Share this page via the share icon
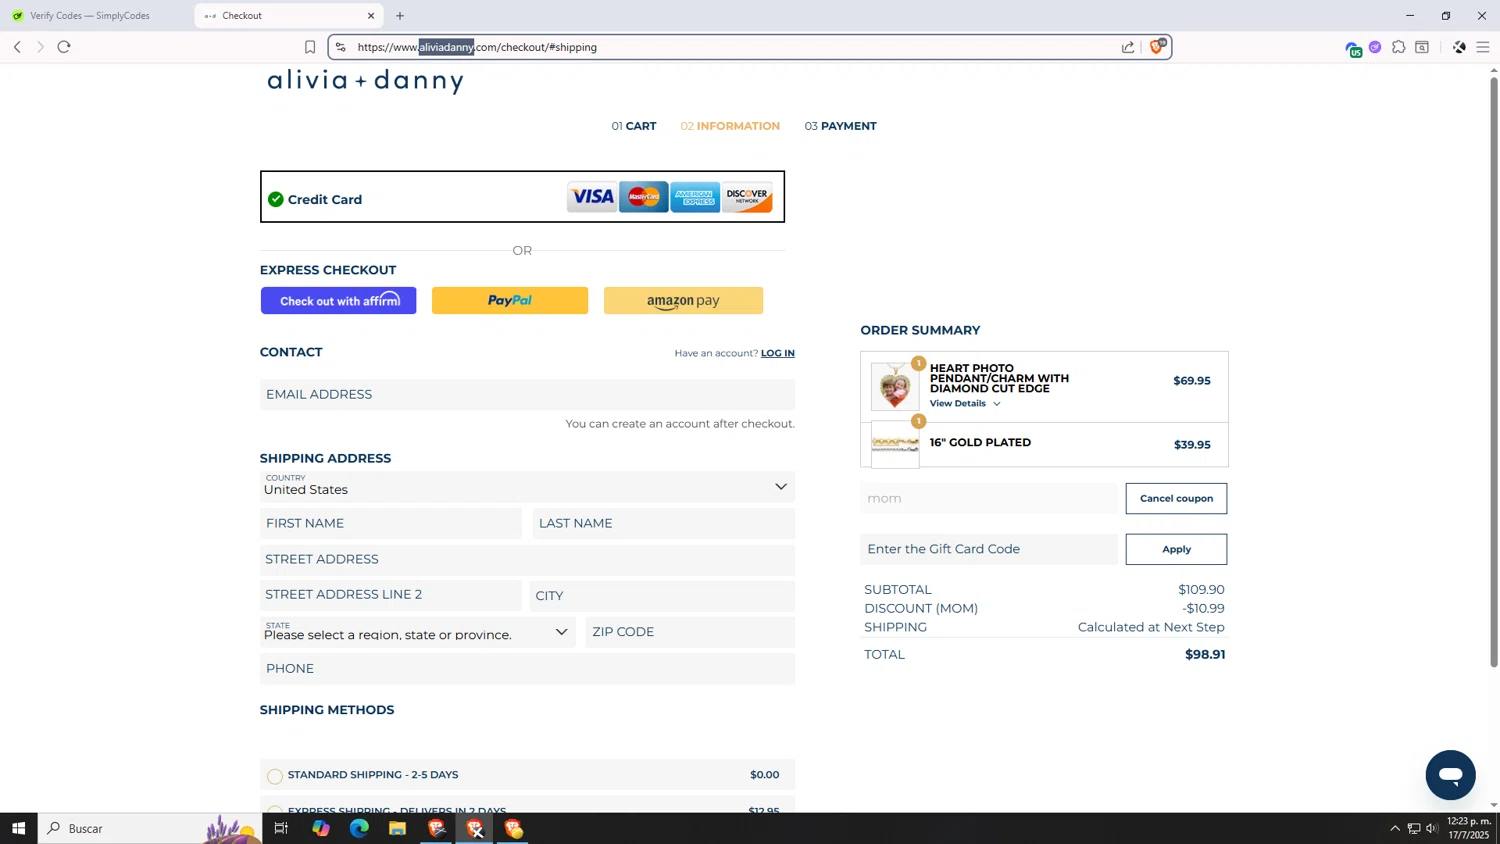This screenshot has height=844, width=1500. 1128,47
